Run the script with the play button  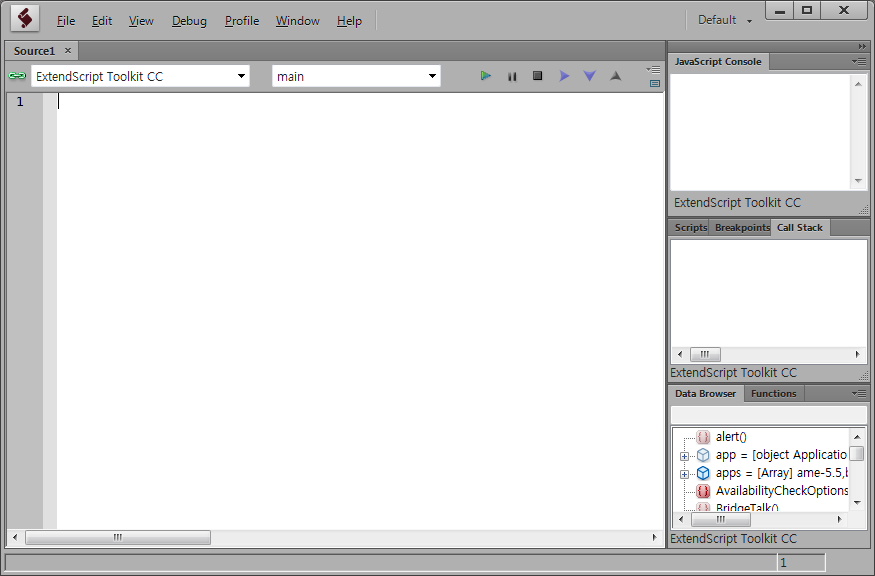485,76
